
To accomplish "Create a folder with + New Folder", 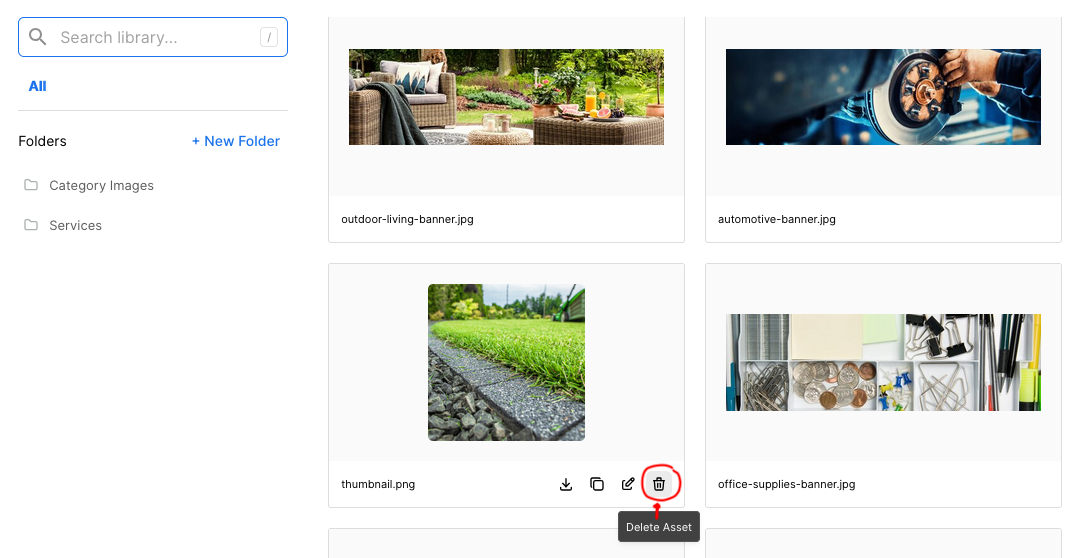I will (x=236, y=141).
